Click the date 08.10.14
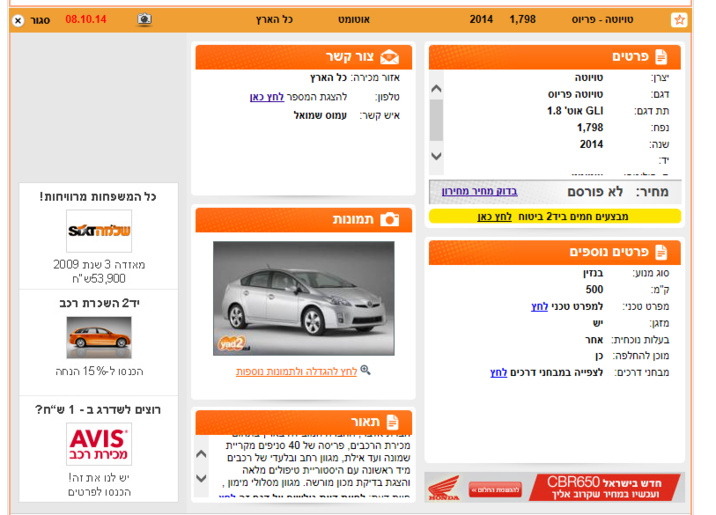The image size is (716, 515). (86, 19)
